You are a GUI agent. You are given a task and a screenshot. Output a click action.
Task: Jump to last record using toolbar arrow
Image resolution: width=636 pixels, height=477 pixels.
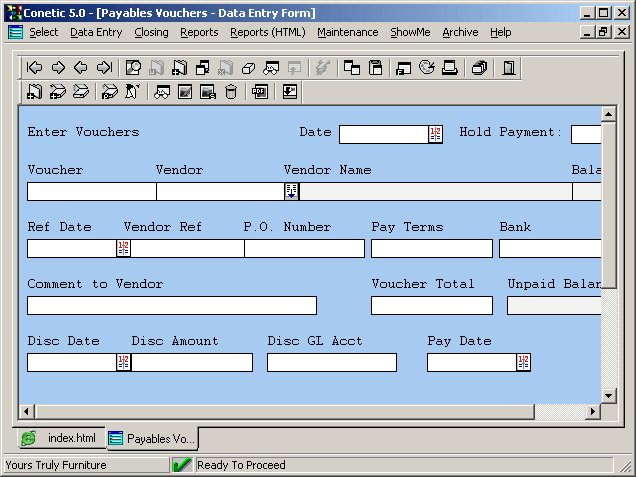click(x=104, y=68)
